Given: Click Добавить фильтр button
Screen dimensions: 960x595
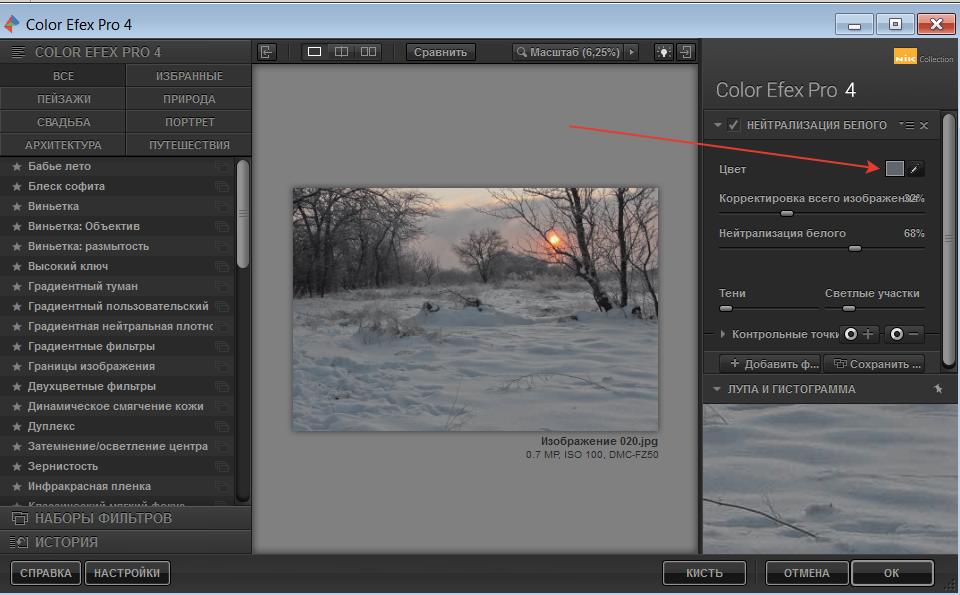Looking at the screenshot, I should click(770, 364).
